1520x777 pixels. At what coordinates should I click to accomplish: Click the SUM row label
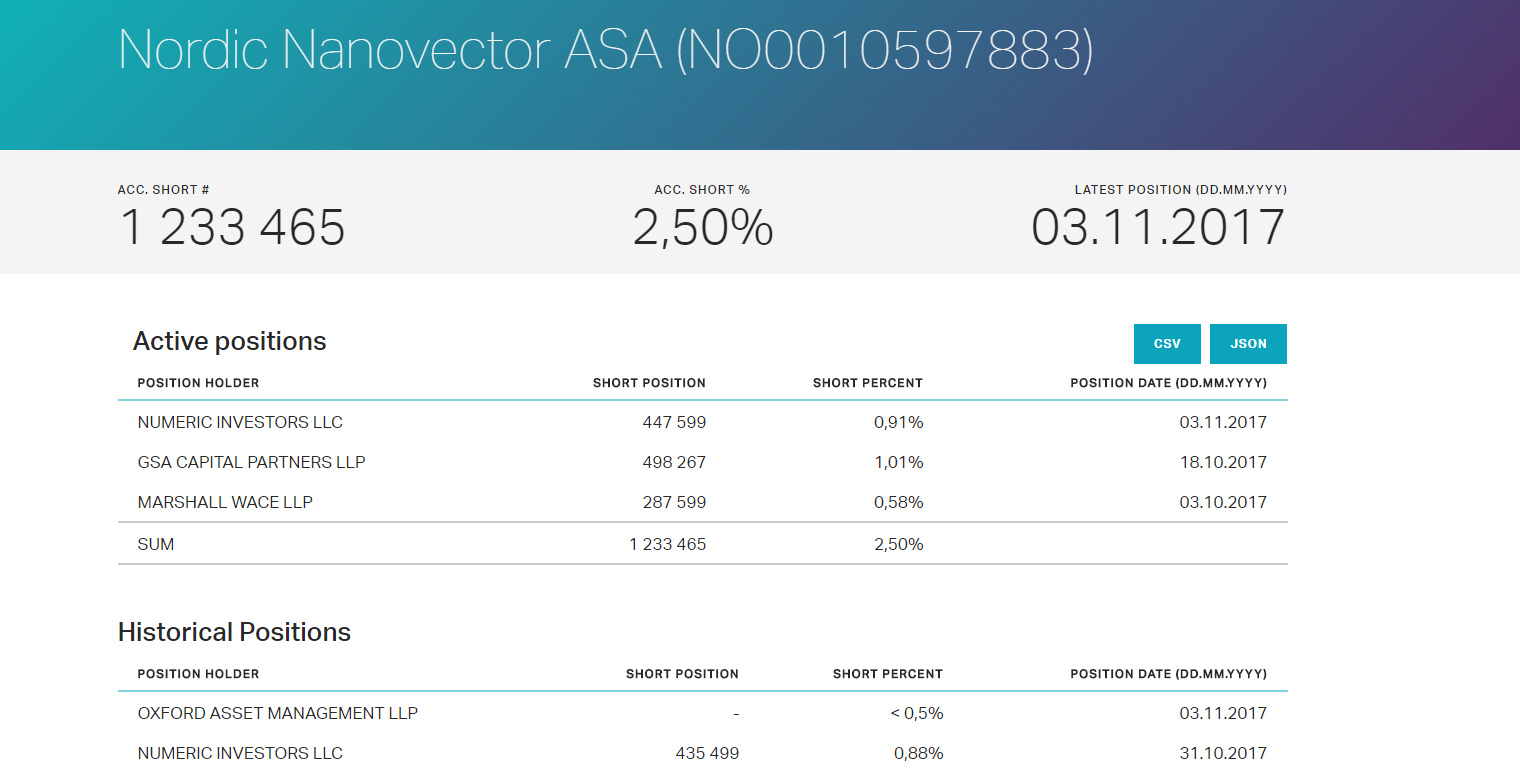(x=156, y=544)
